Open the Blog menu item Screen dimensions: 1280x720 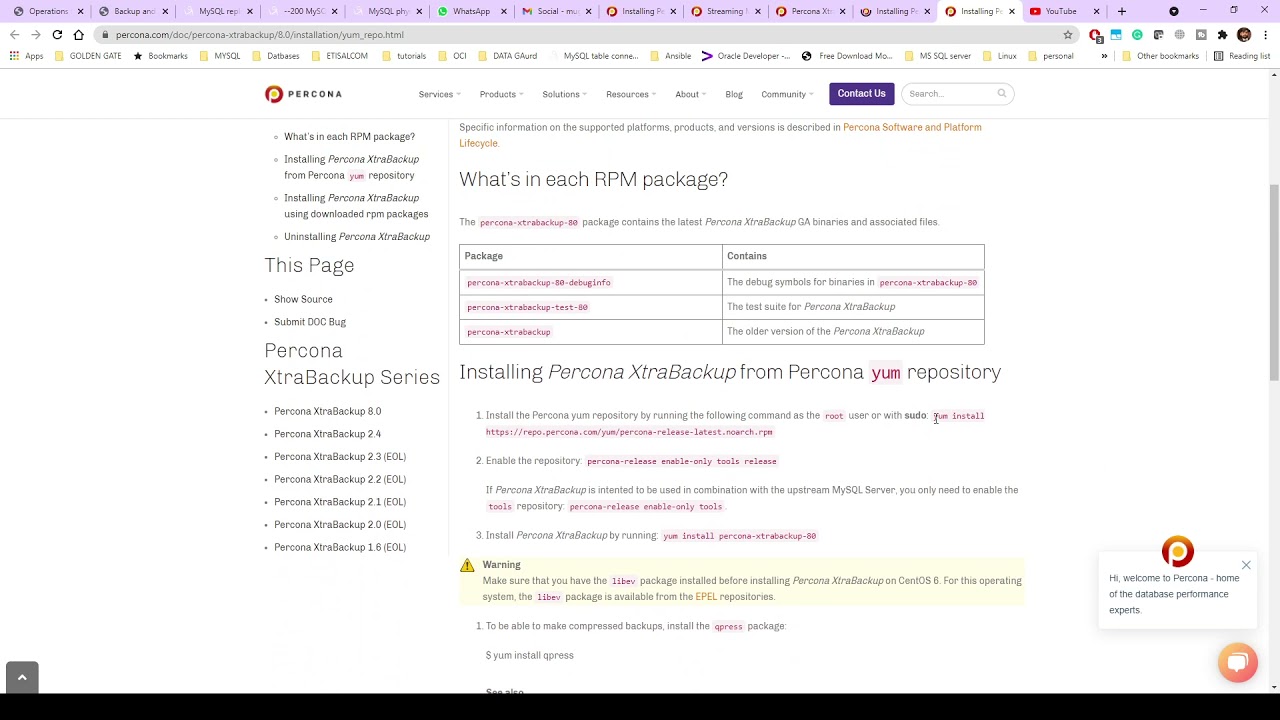coord(734,94)
